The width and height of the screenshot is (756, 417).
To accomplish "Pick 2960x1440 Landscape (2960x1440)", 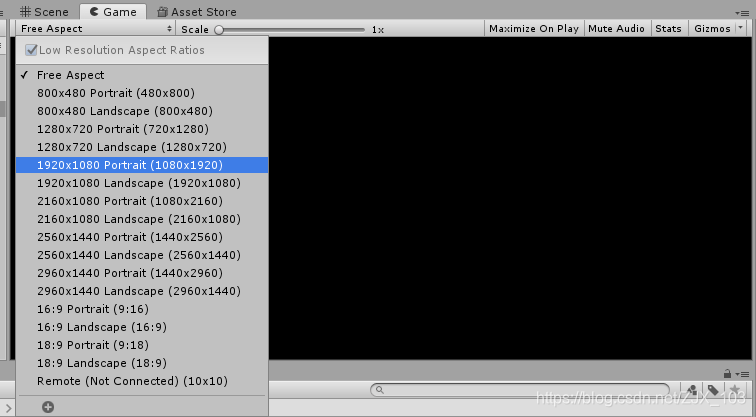I will pos(142,291).
